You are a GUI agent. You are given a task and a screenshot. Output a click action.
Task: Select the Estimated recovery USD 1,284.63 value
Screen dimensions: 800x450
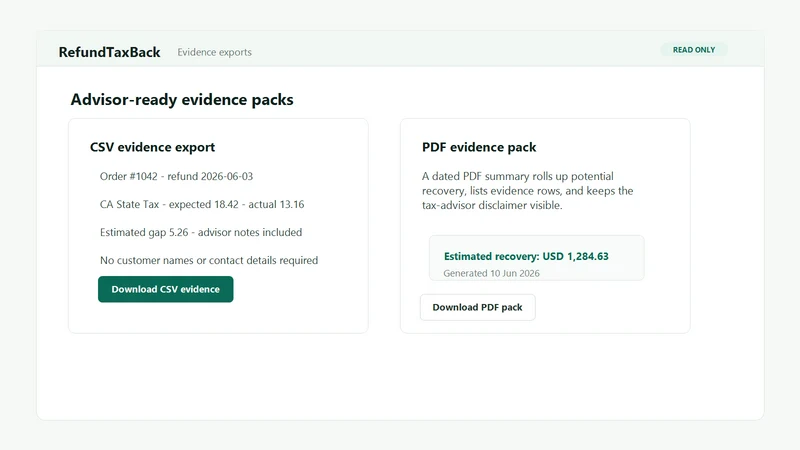pos(526,256)
